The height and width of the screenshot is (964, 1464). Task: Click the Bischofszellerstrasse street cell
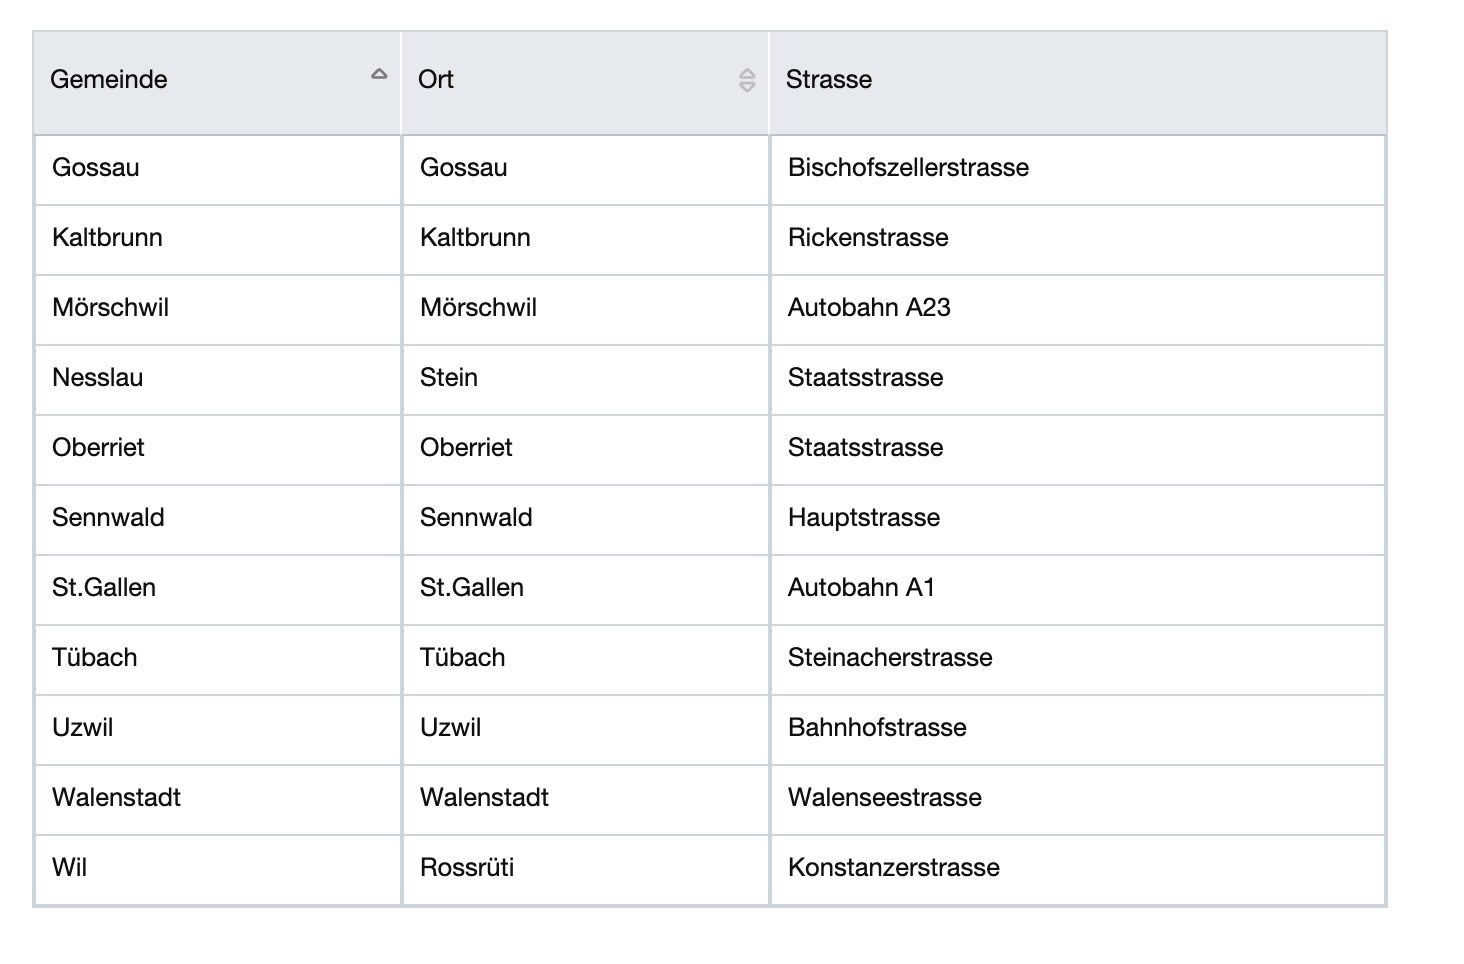point(908,168)
